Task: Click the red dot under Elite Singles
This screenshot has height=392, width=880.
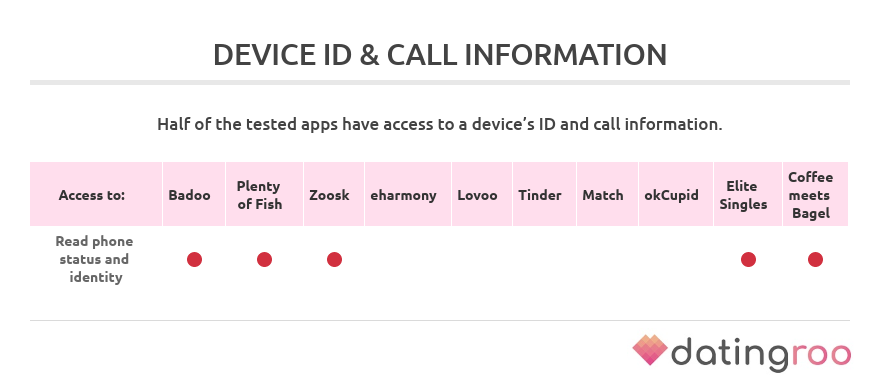Action: (748, 259)
